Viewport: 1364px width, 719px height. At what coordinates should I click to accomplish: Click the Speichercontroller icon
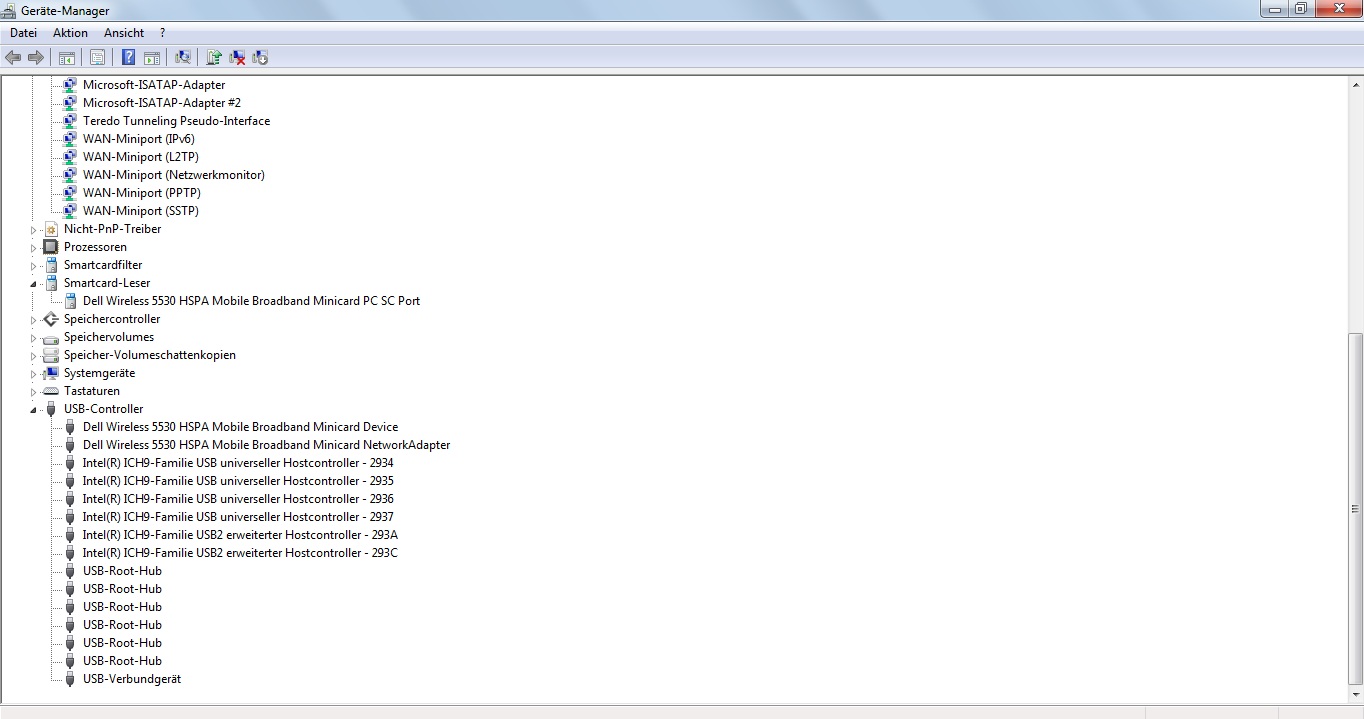pyautogui.click(x=51, y=318)
